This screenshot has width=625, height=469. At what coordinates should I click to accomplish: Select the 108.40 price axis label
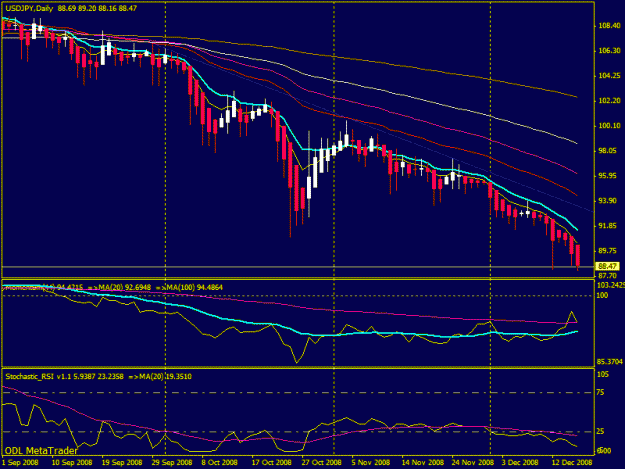[609, 26]
